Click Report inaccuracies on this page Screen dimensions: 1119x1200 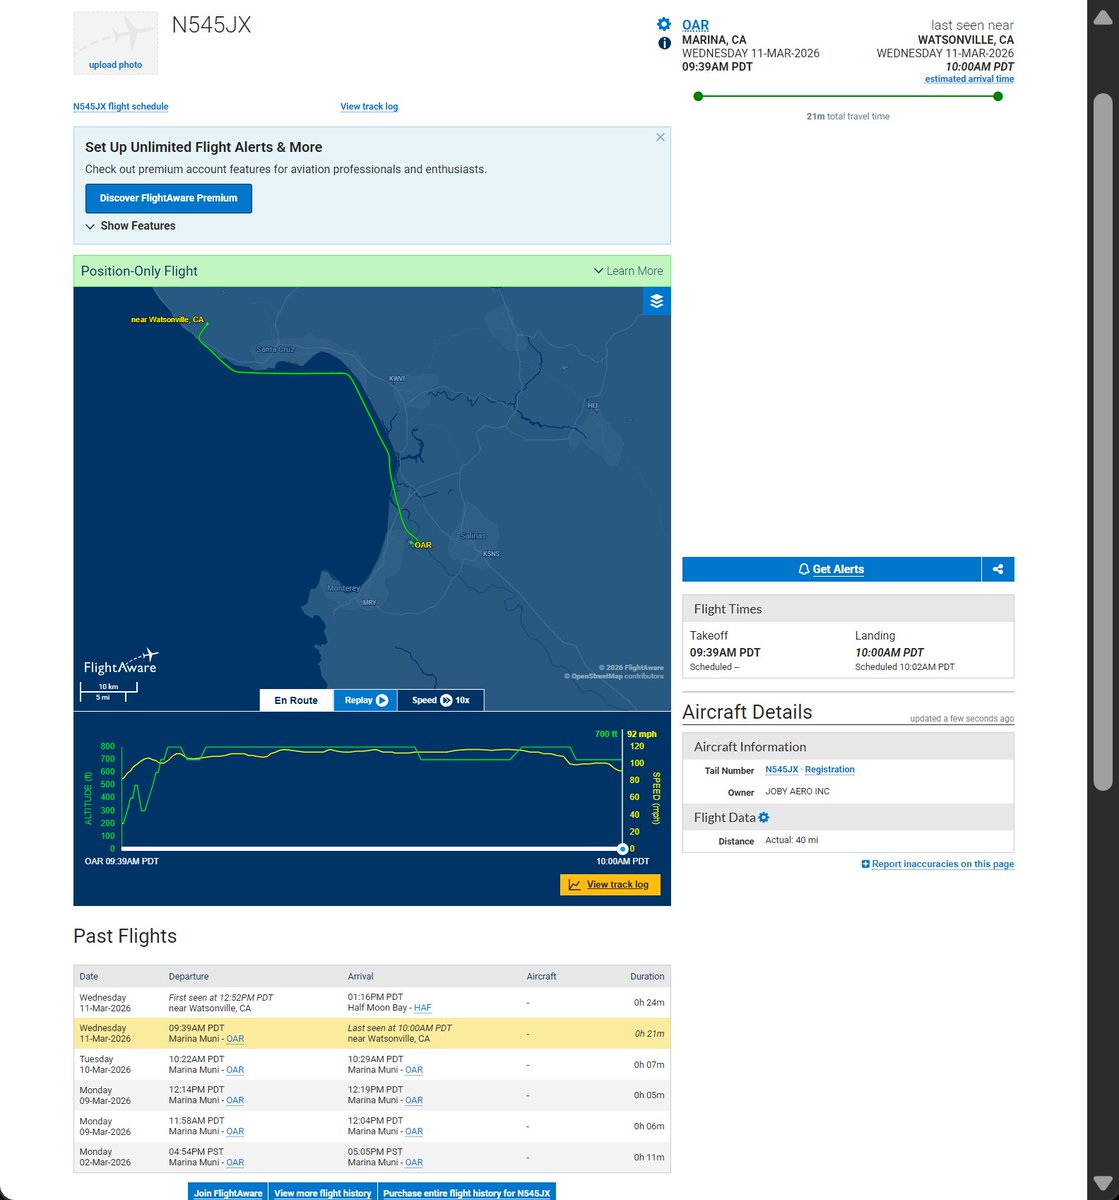(938, 864)
